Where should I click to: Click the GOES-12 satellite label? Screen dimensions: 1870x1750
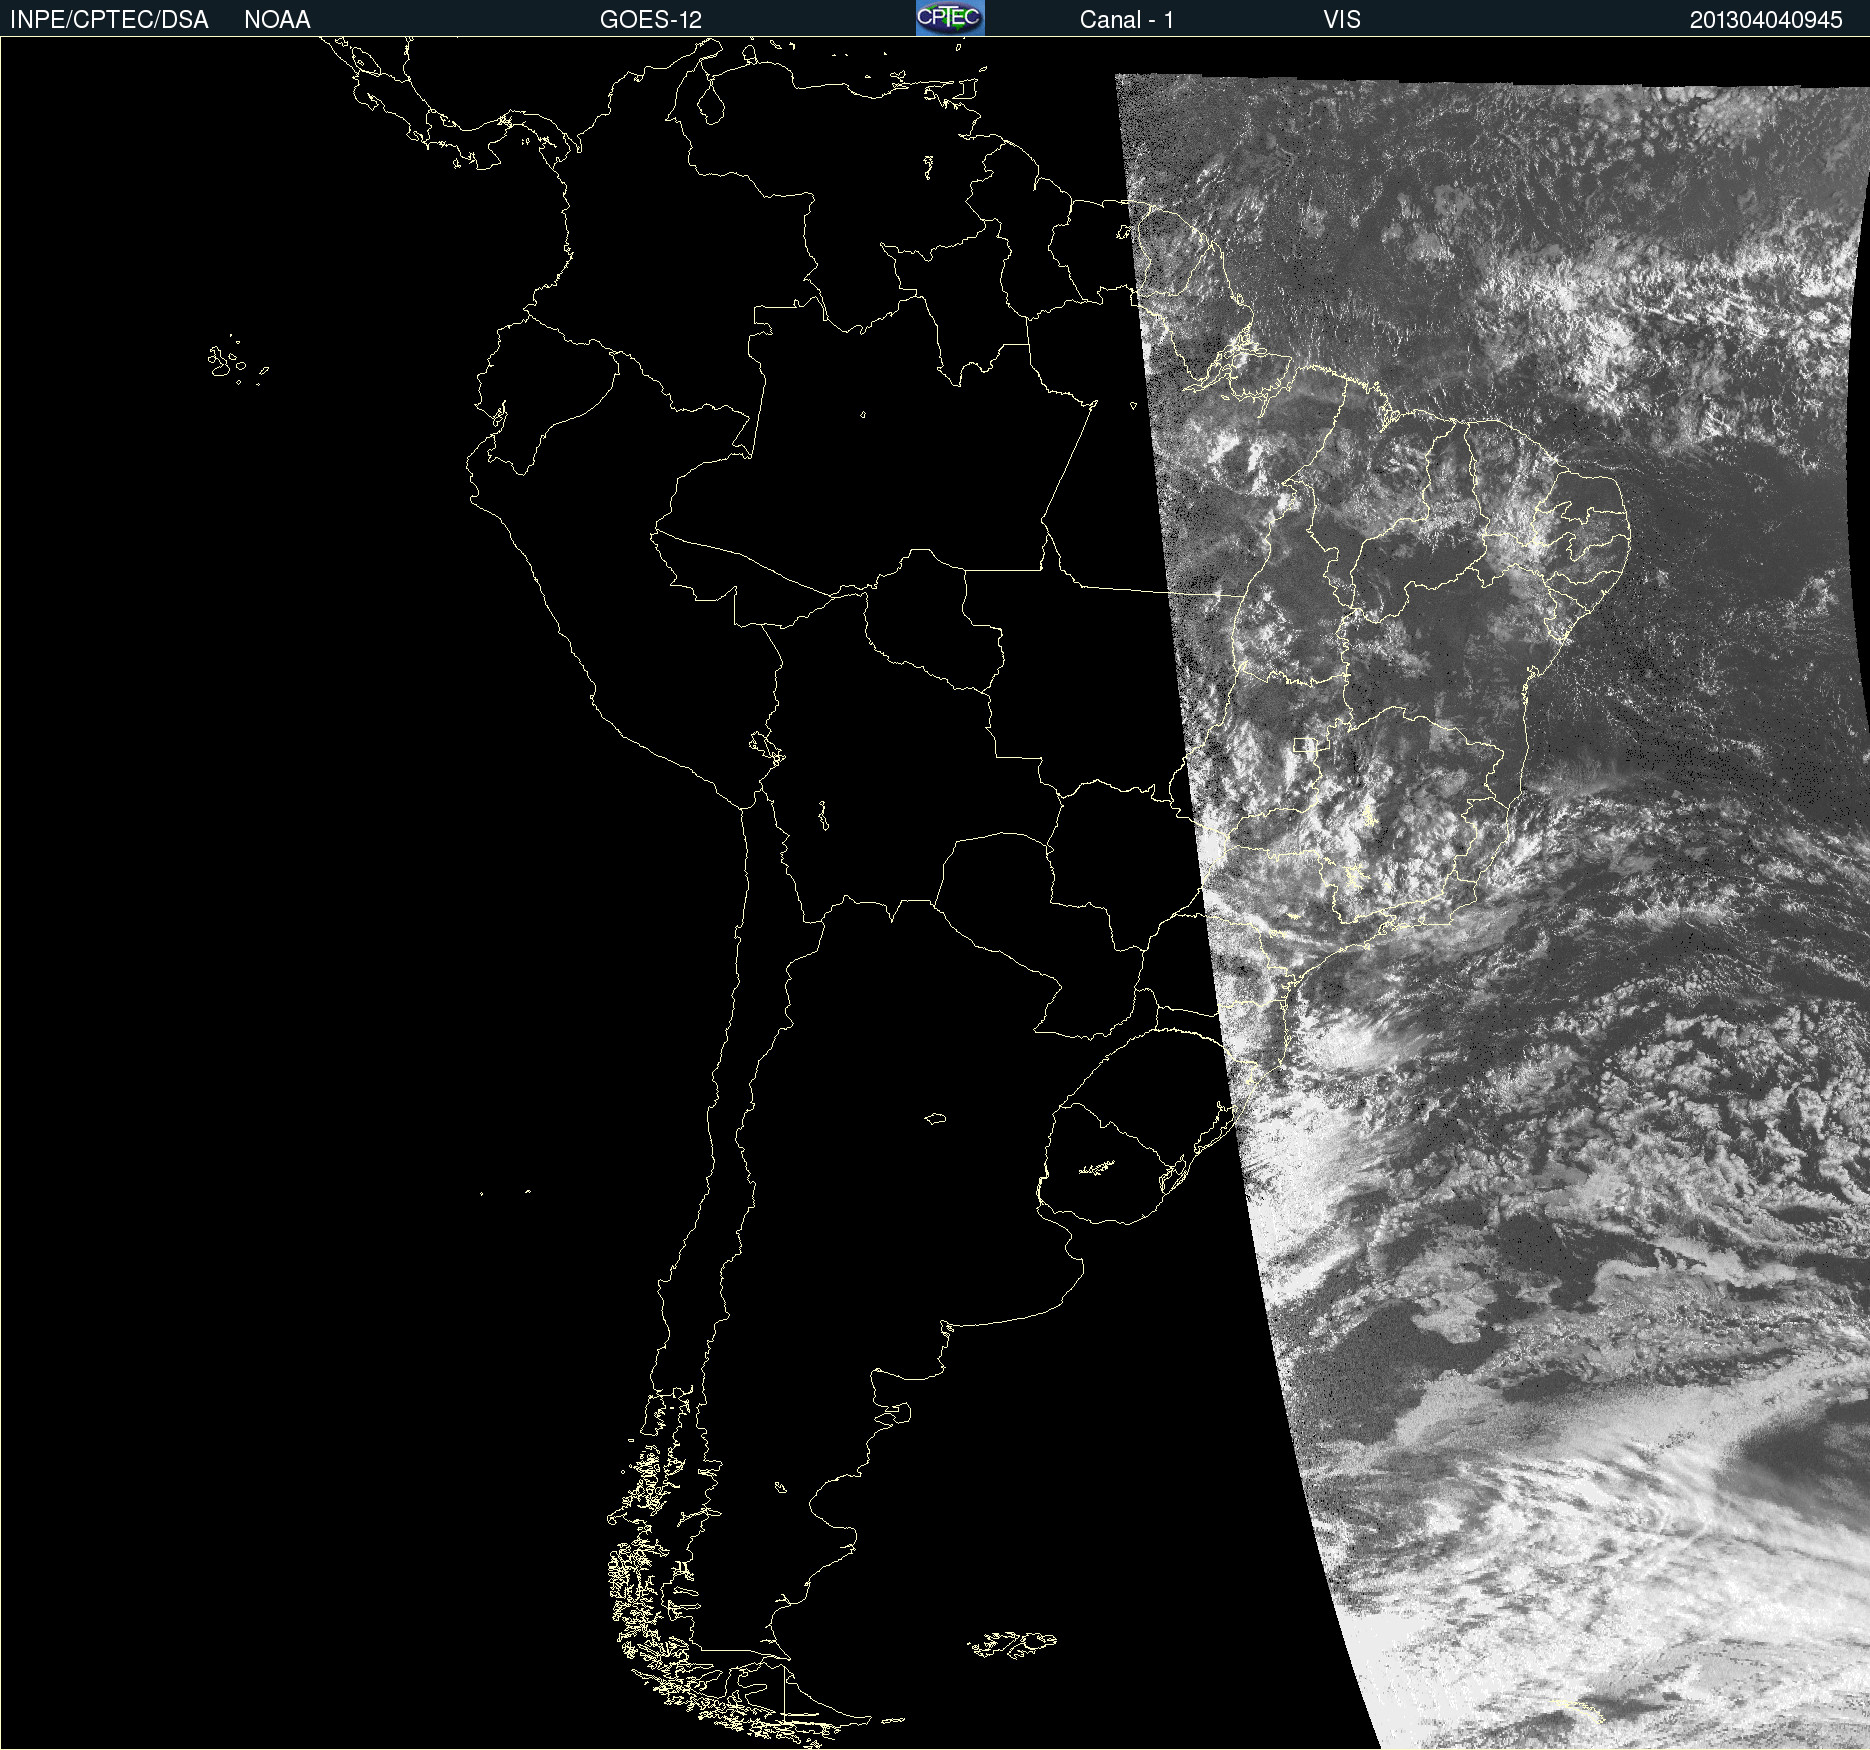coord(651,20)
